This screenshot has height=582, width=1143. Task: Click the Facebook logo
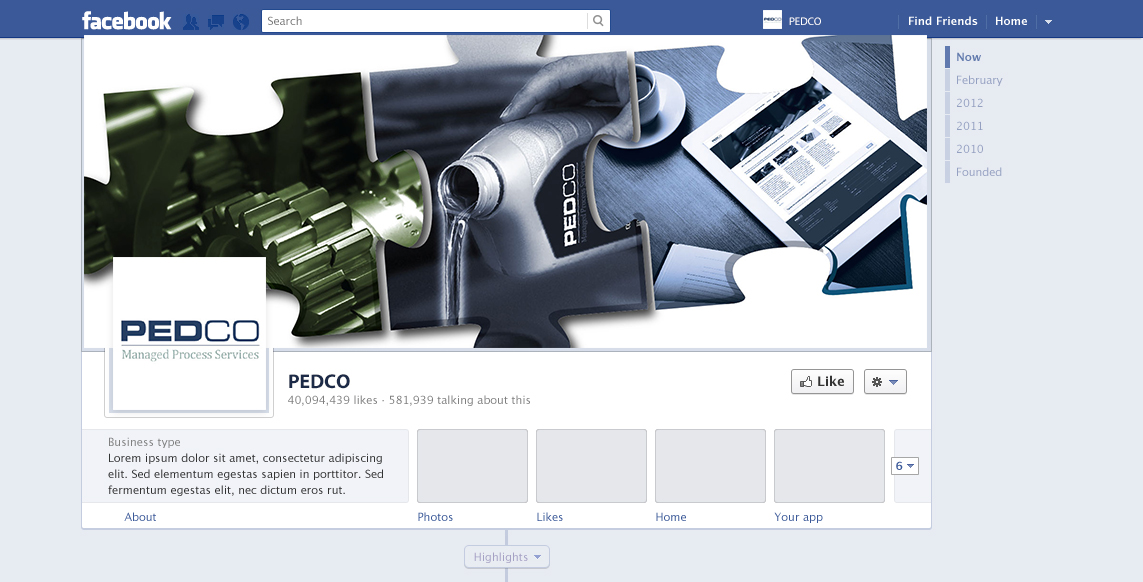click(x=126, y=20)
